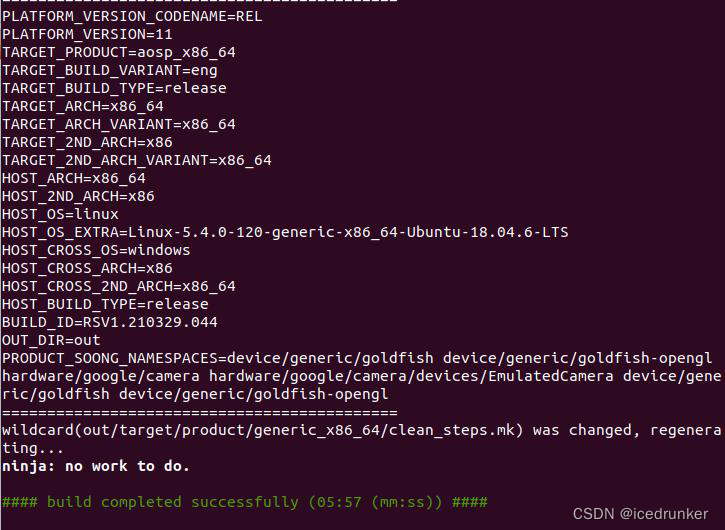Click the 'ninja: no work to do.' line
This screenshot has width=725, height=530.
[x=96, y=466]
